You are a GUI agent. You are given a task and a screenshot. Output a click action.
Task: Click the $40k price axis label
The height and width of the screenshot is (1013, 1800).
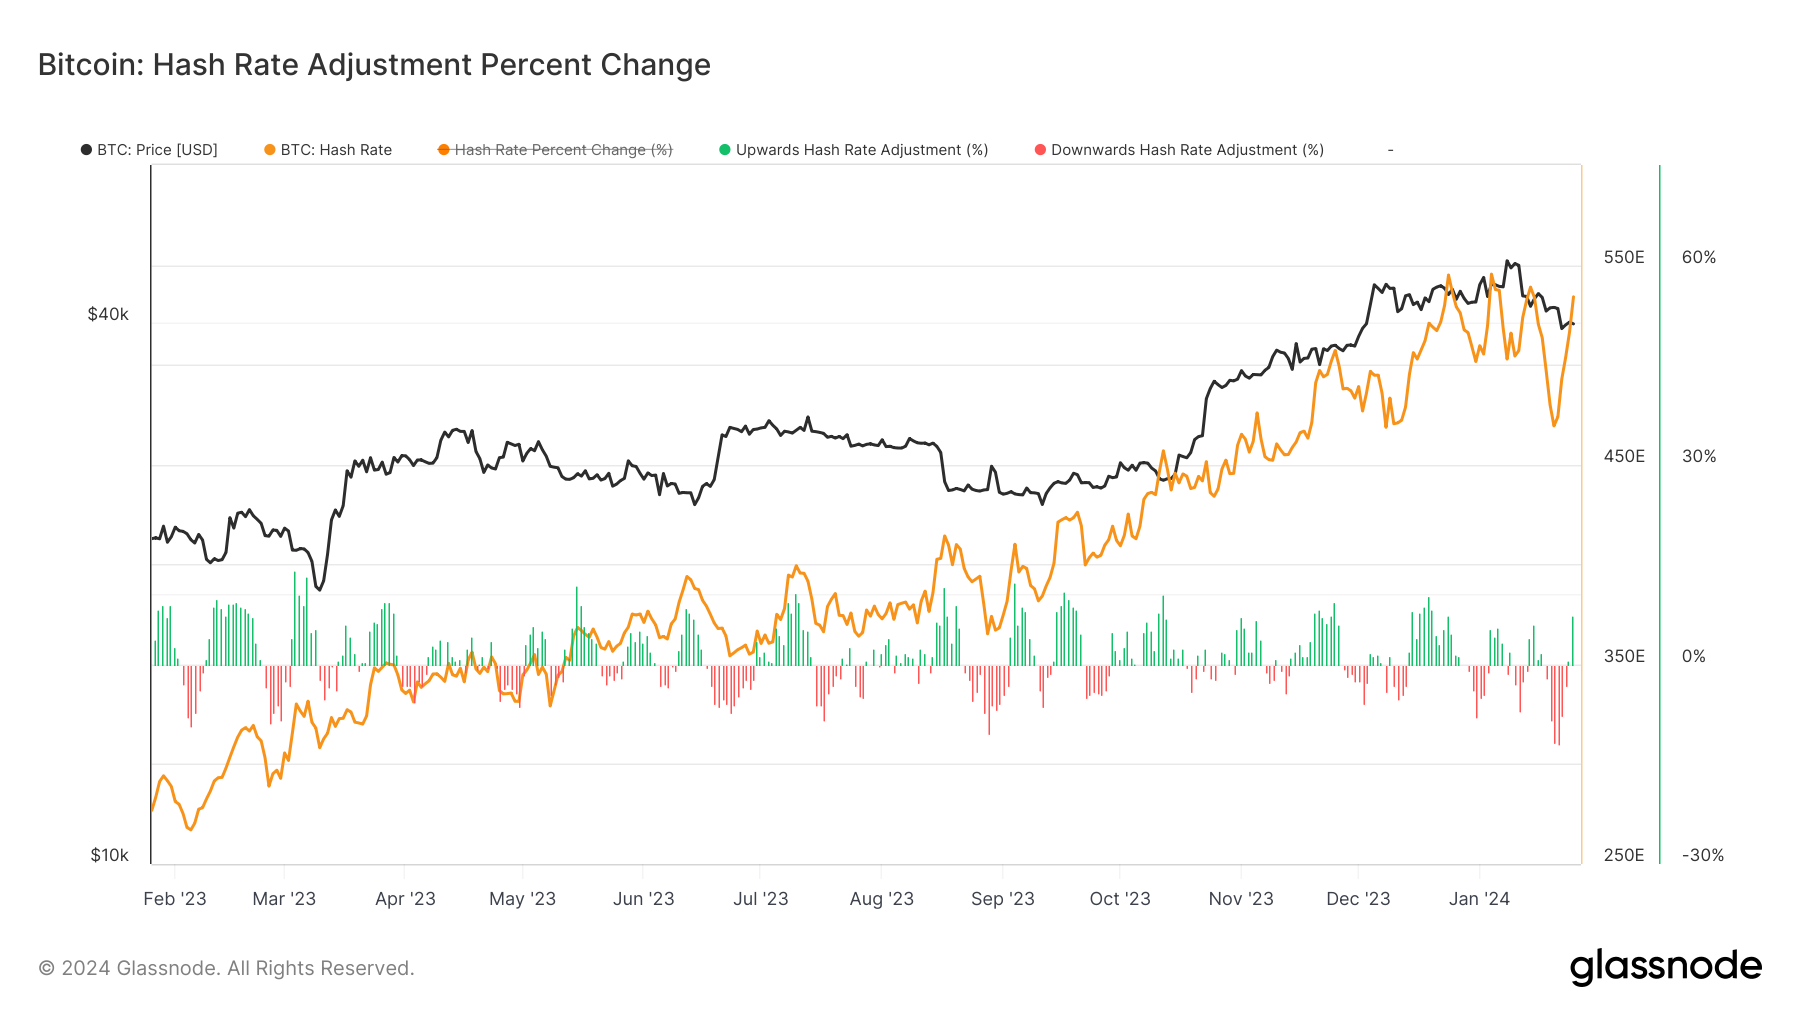108,314
